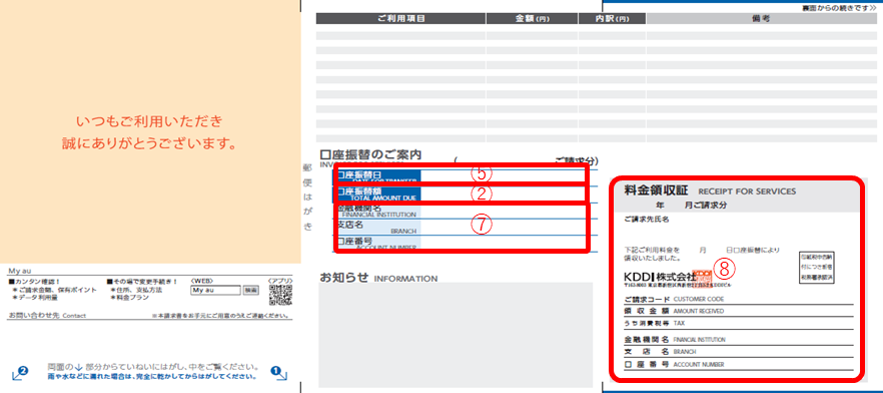The height and width of the screenshot is (393, 883).
Task: Select the 金額 column header
Action: point(532,19)
